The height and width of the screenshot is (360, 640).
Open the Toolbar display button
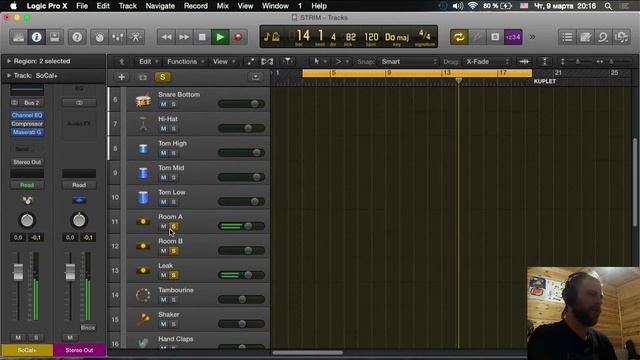pos(54,37)
